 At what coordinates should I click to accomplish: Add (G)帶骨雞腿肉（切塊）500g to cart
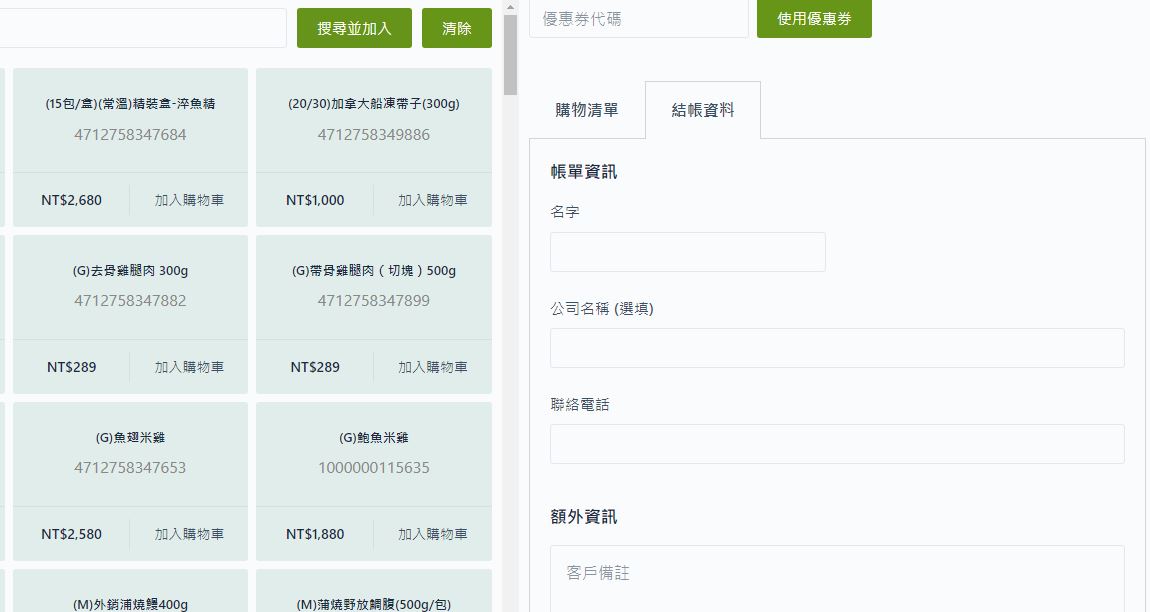(x=433, y=367)
